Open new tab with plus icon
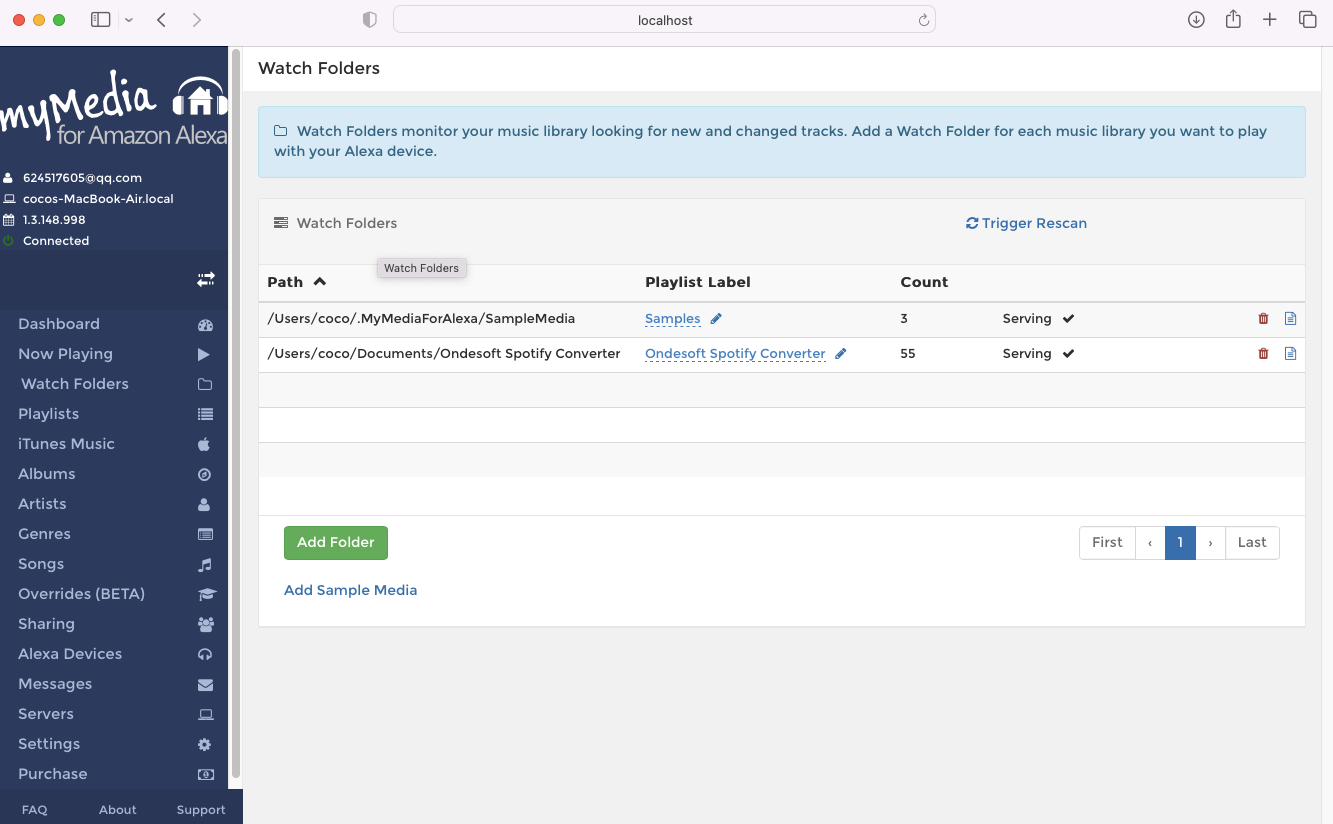This screenshot has height=824, width=1333. click(1270, 19)
